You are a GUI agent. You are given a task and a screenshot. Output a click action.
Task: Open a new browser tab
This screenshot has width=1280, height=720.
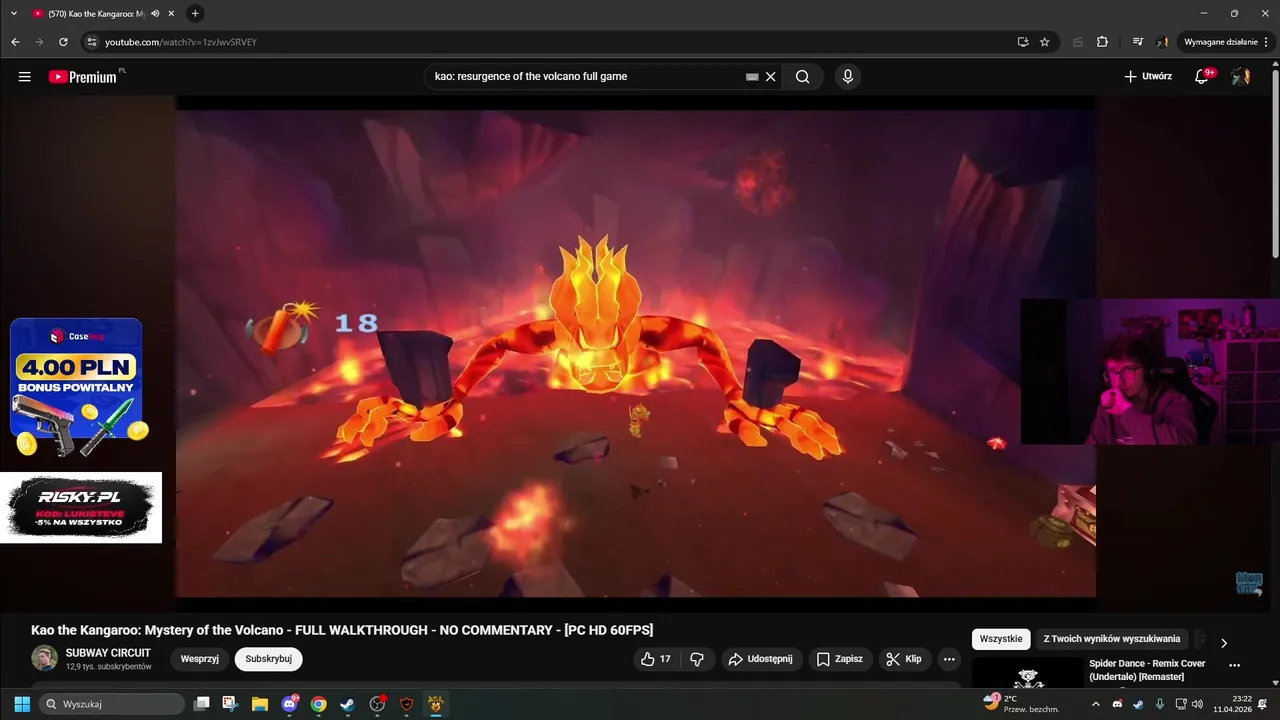pyautogui.click(x=195, y=13)
